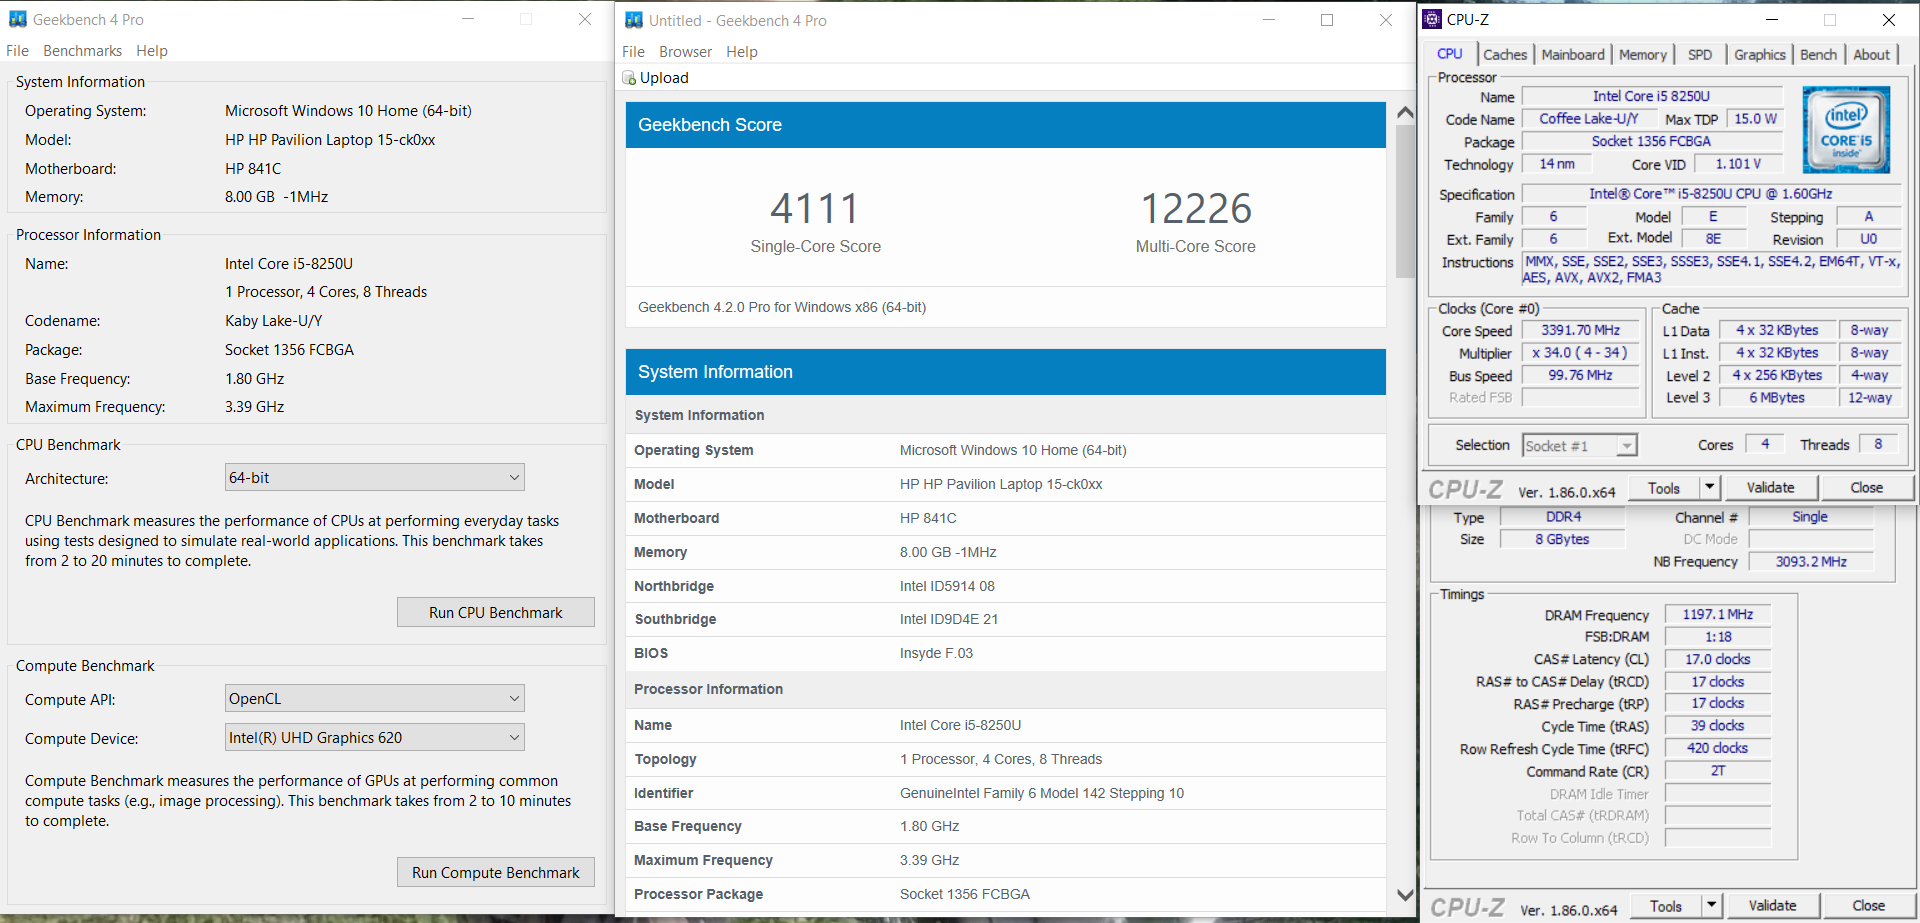Switch to the About tab
1920x923 pixels.
point(1871,55)
